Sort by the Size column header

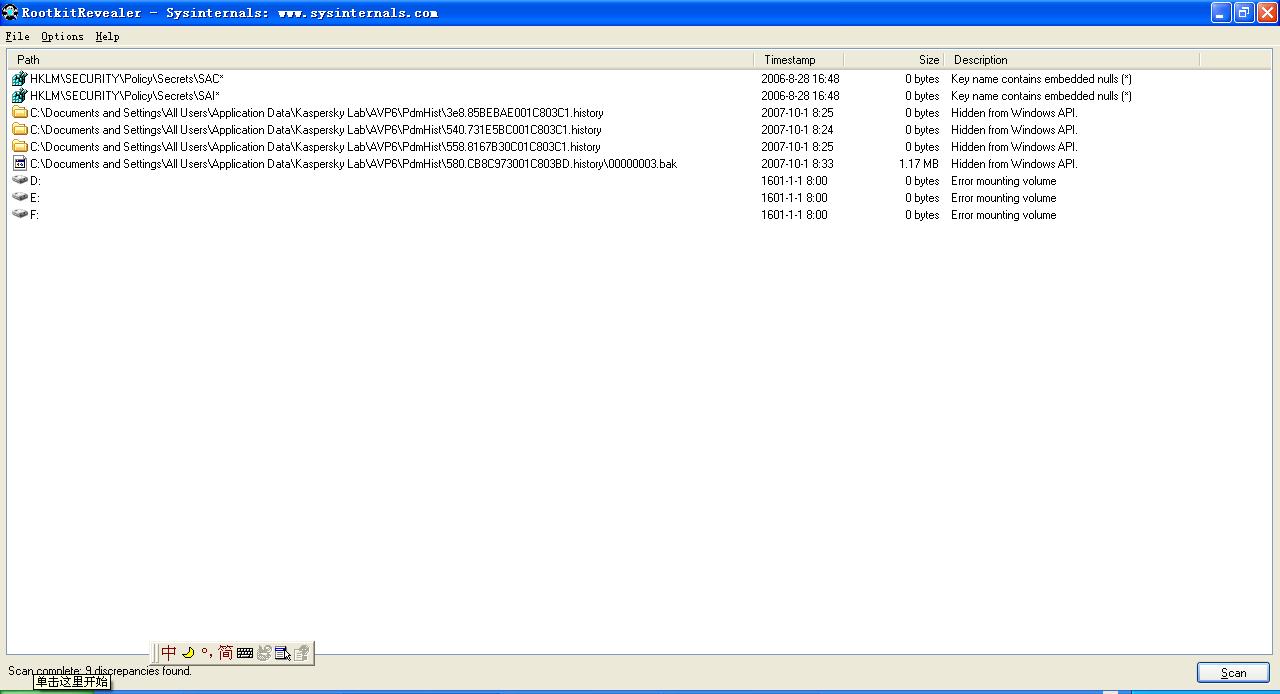coord(893,60)
